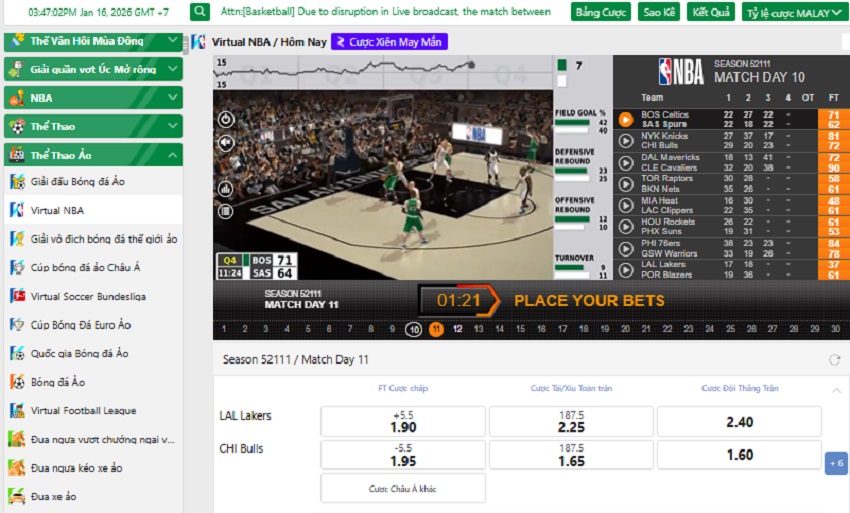Image resolution: width=850 pixels, height=513 pixels.
Task: Open the Tỷ lệ cược MALAY dropdown
Action: [x=794, y=12]
